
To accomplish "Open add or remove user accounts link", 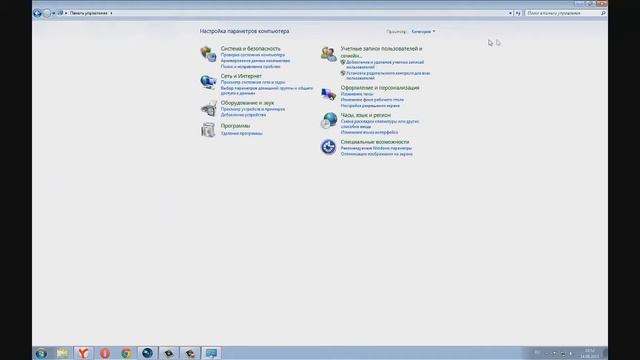I will 385,64.
